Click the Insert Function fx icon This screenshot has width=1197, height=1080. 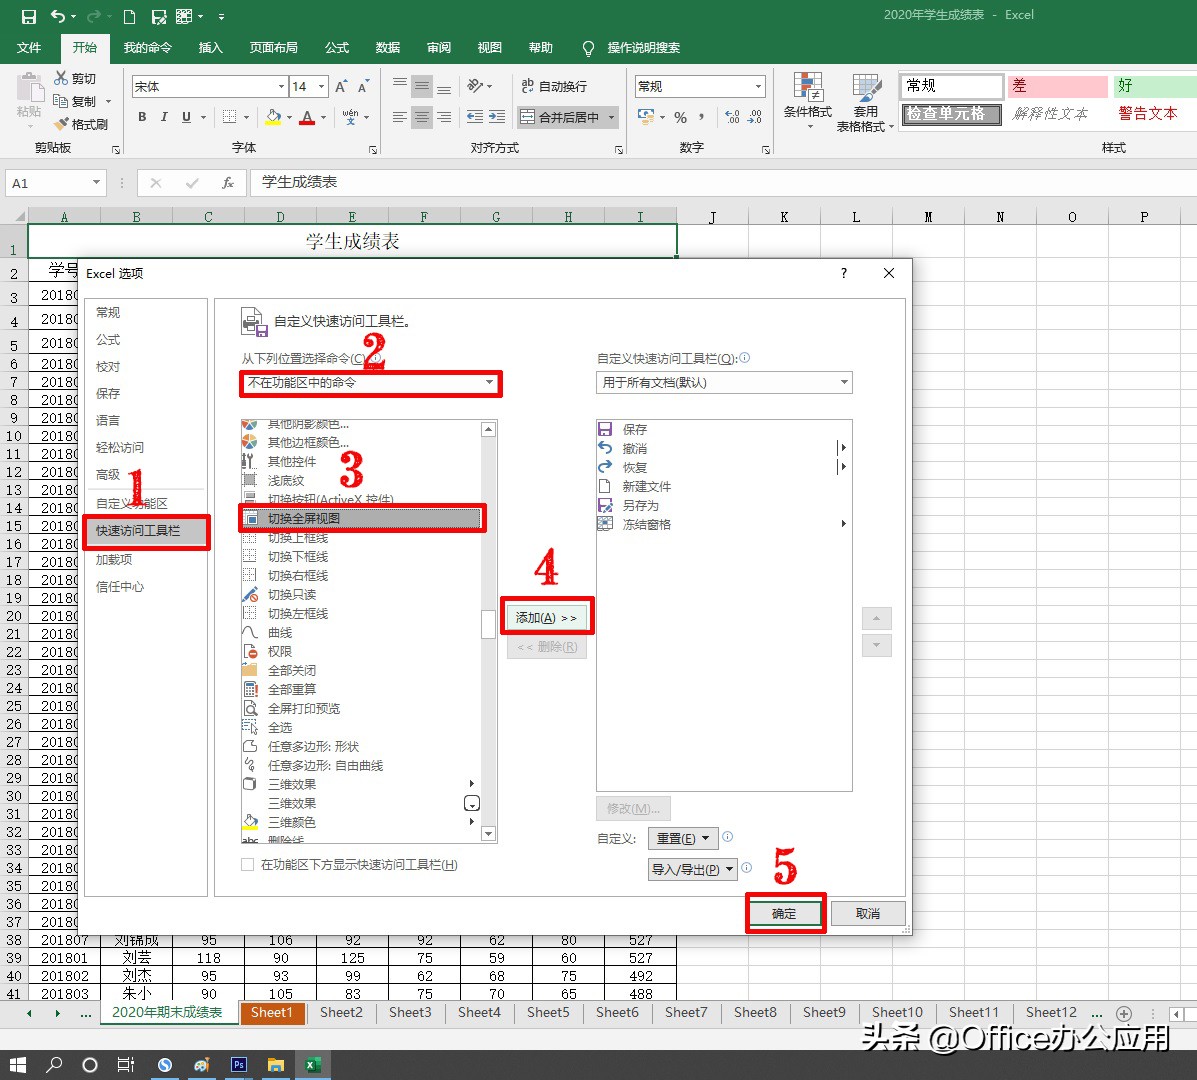(227, 182)
